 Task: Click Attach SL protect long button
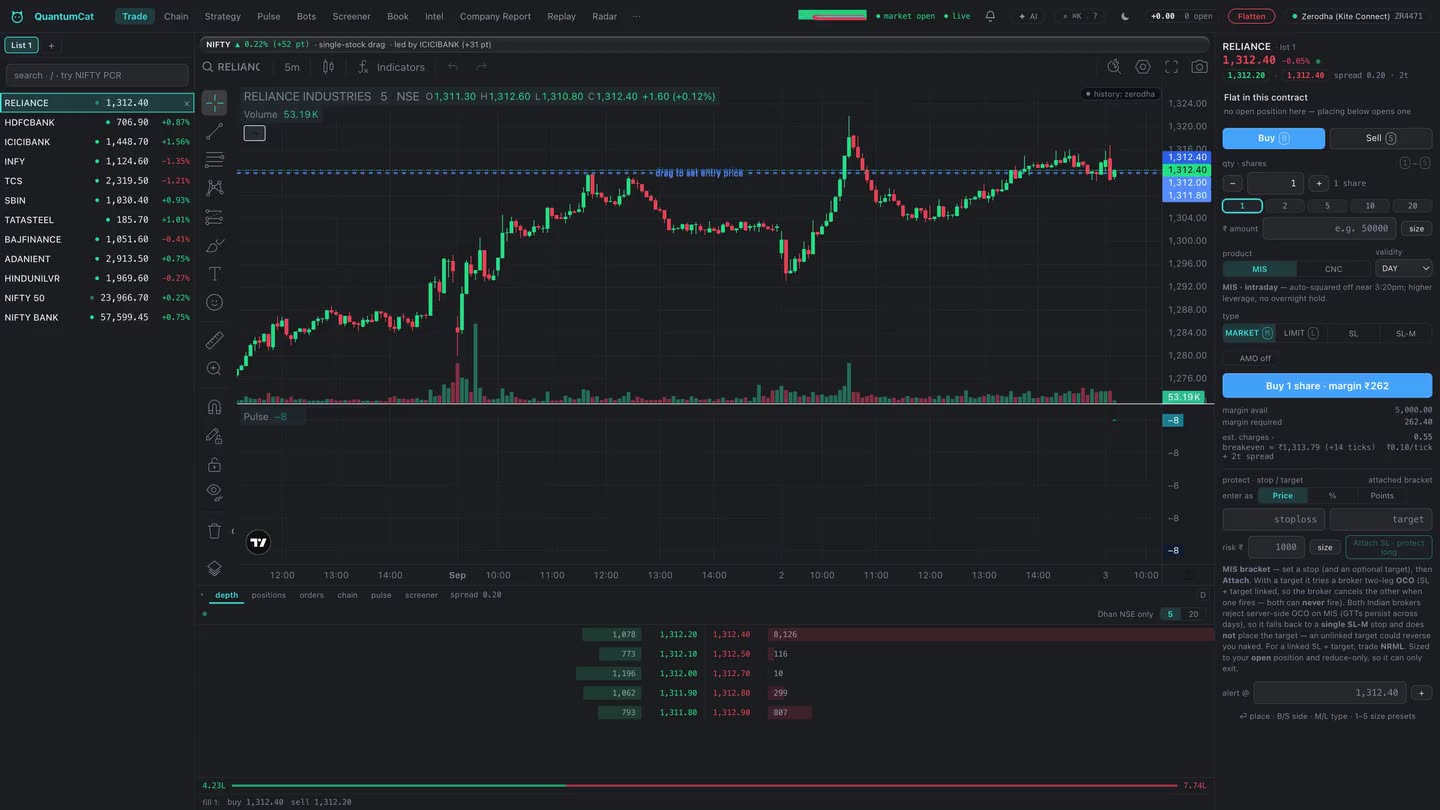click(1388, 547)
